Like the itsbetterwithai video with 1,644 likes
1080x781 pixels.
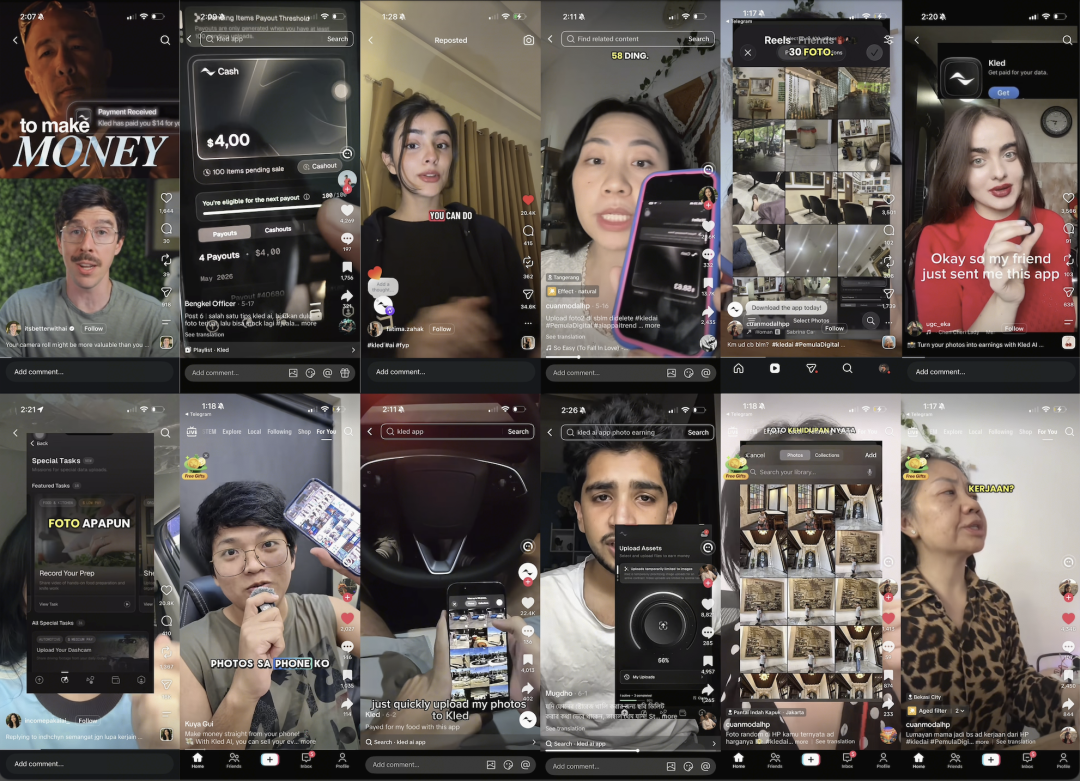pos(166,198)
